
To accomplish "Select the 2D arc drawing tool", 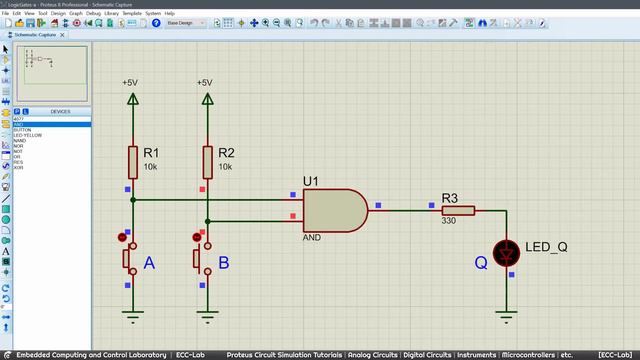I will point(6,230).
